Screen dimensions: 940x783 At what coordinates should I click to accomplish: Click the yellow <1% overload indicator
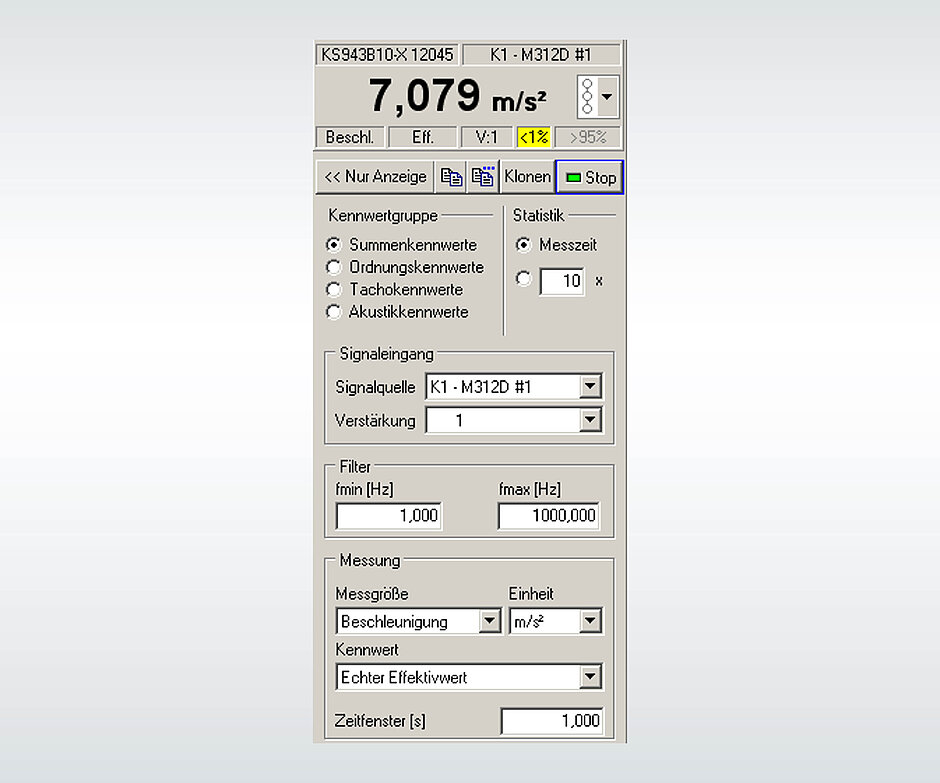coord(534,137)
